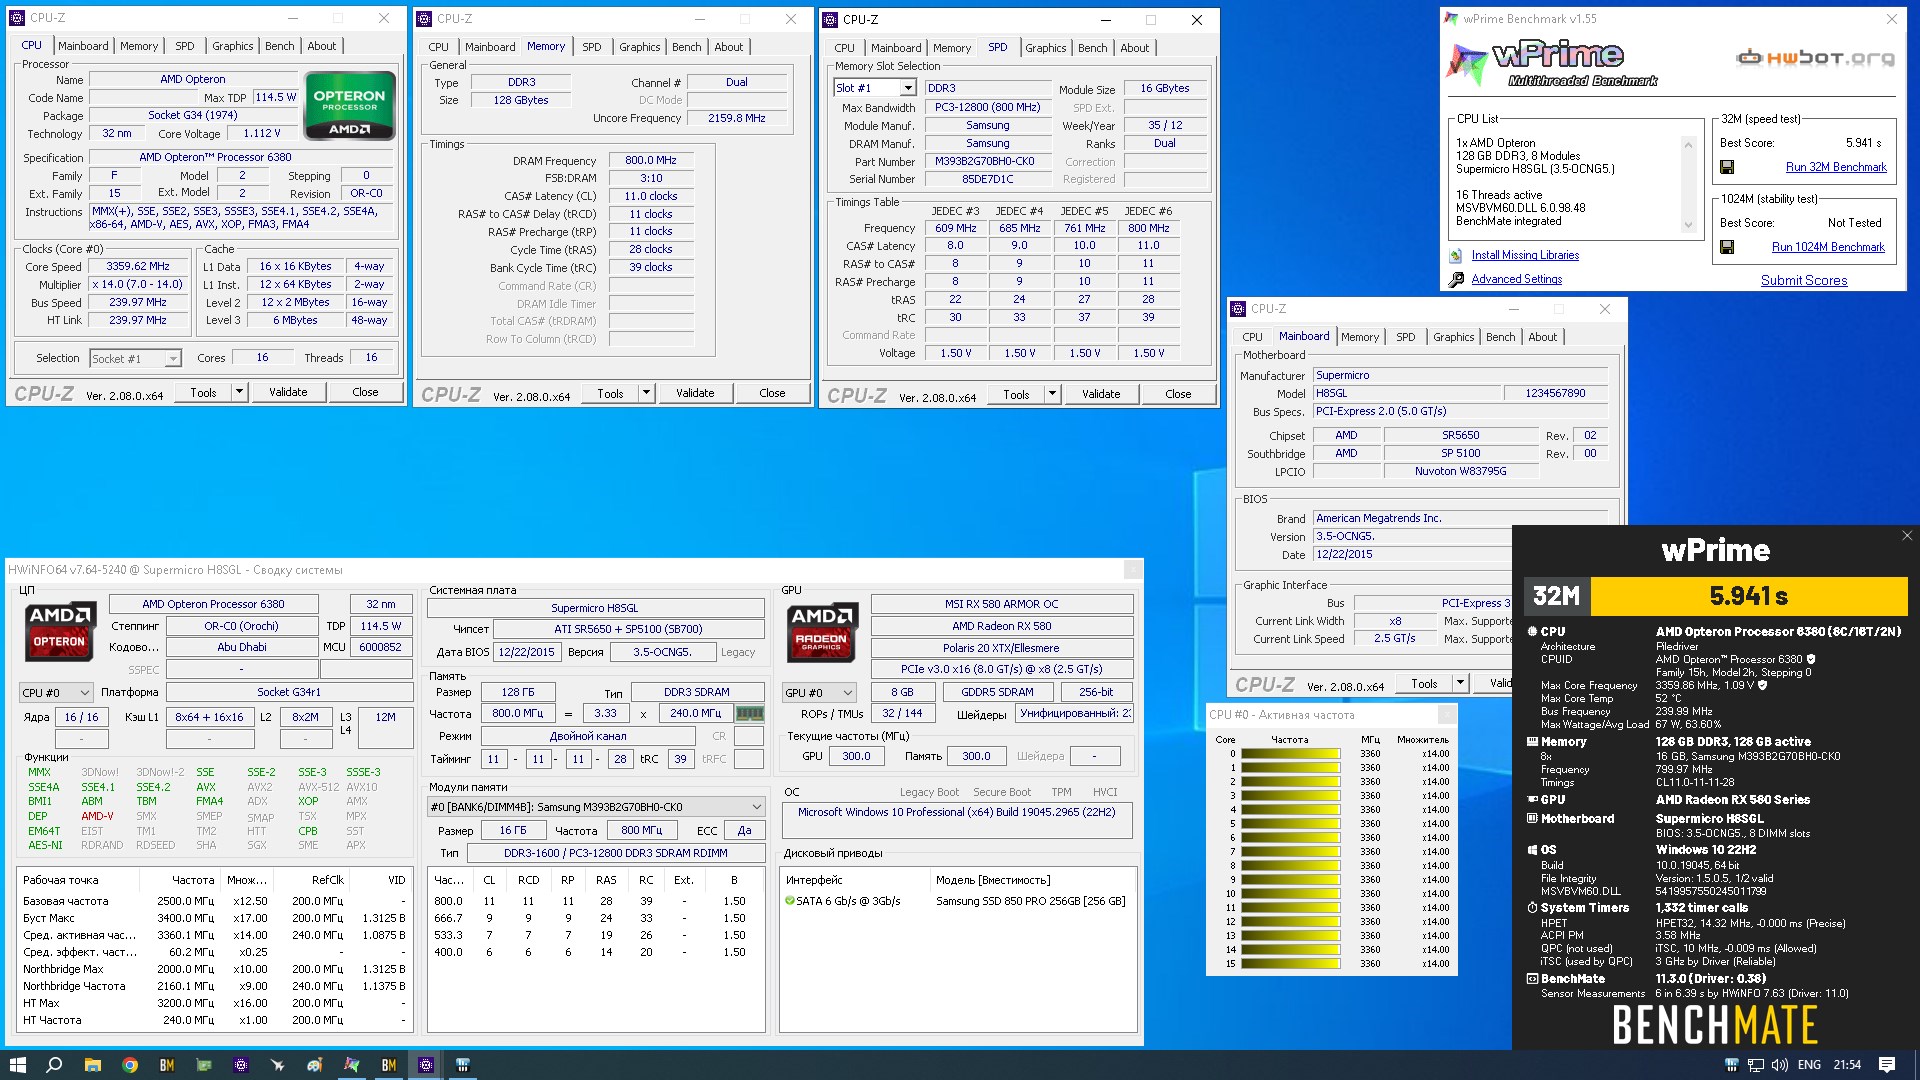Click Validate button in CPU-Z SPD window
Viewport: 1920px width, 1080px height.
point(1101,394)
